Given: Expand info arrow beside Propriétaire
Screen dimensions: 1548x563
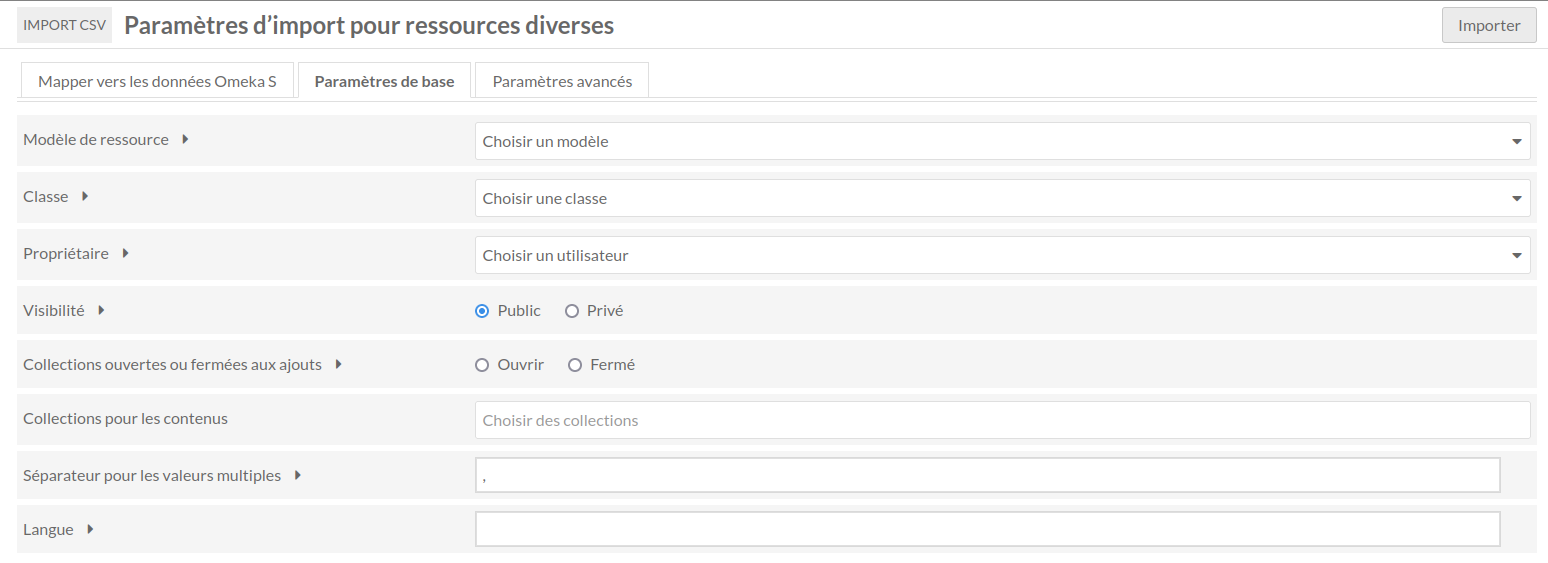Looking at the screenshot, I should [x=126, y=254].
